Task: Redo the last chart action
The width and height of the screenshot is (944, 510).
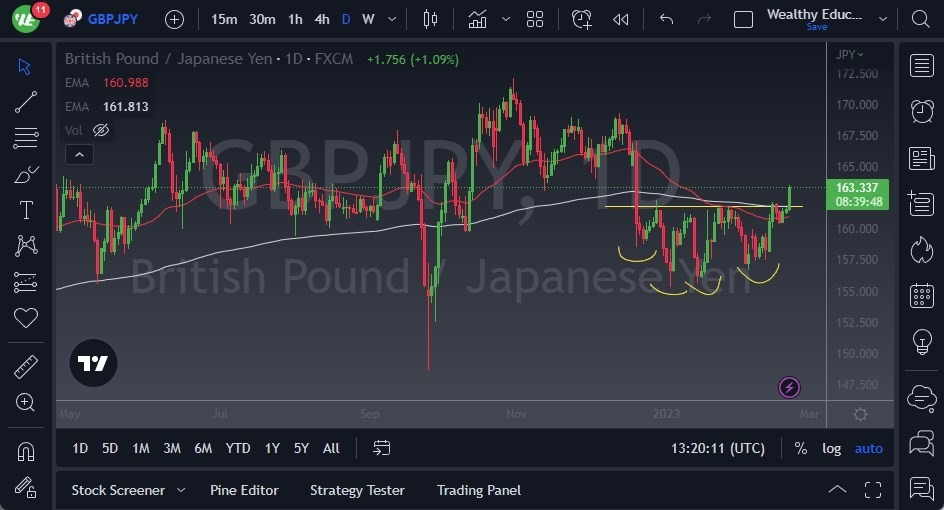Action: click(x=704, y=19)
